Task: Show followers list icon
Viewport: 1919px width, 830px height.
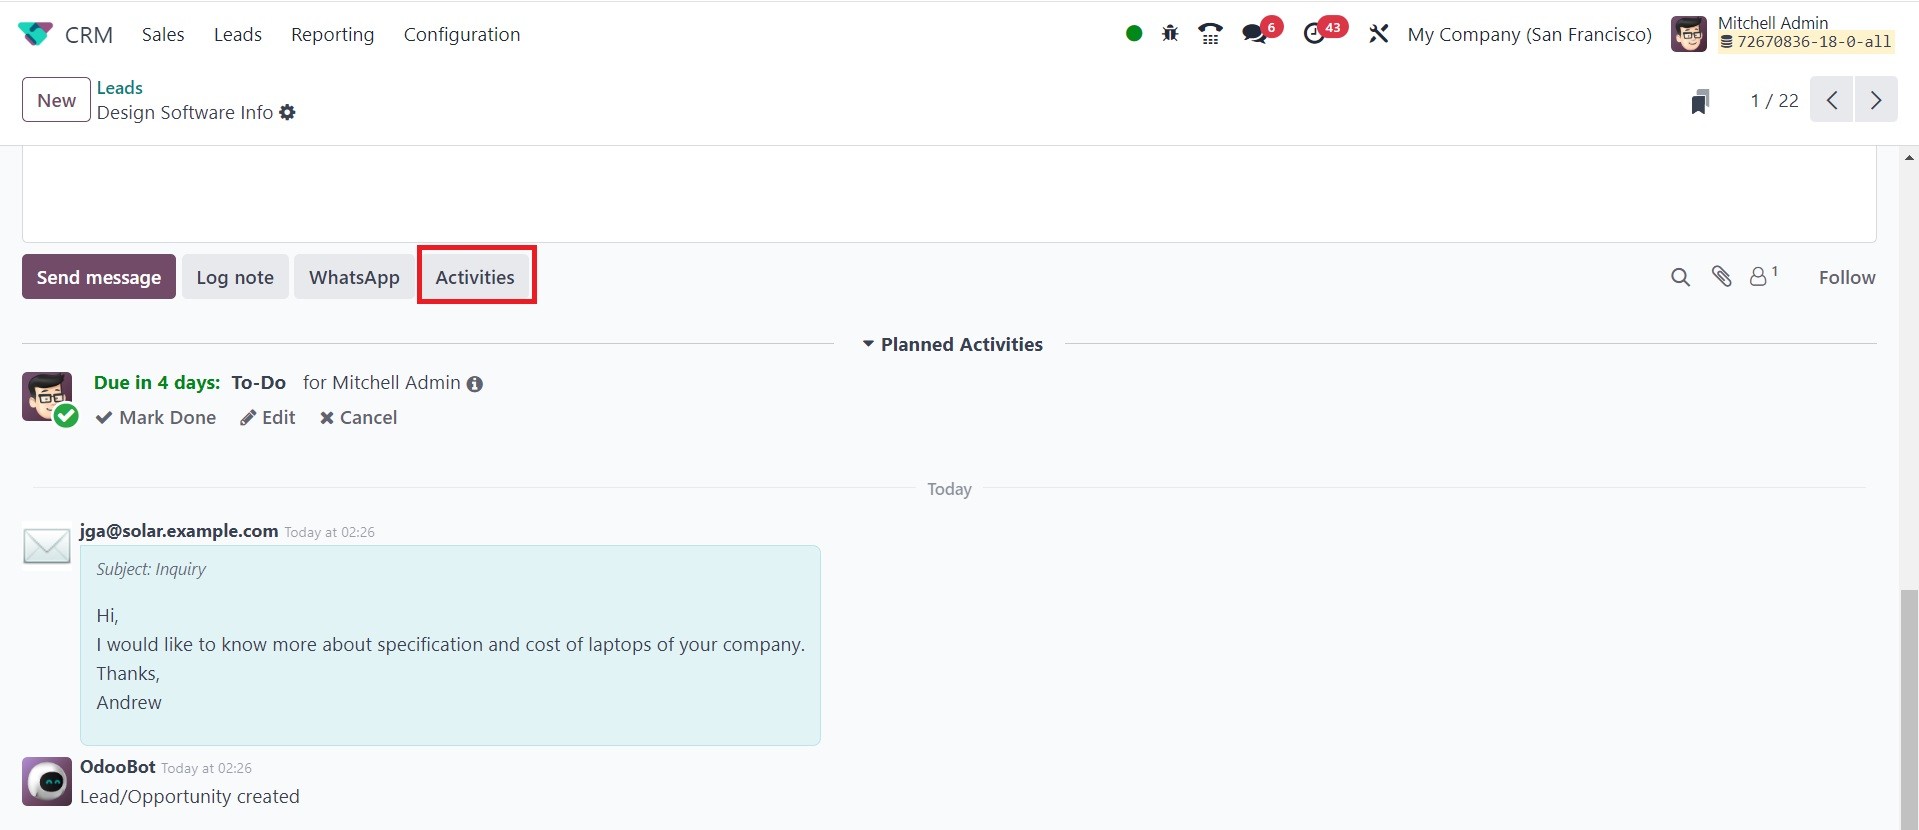Action: pyautogui.click(x=1760, y=277)
